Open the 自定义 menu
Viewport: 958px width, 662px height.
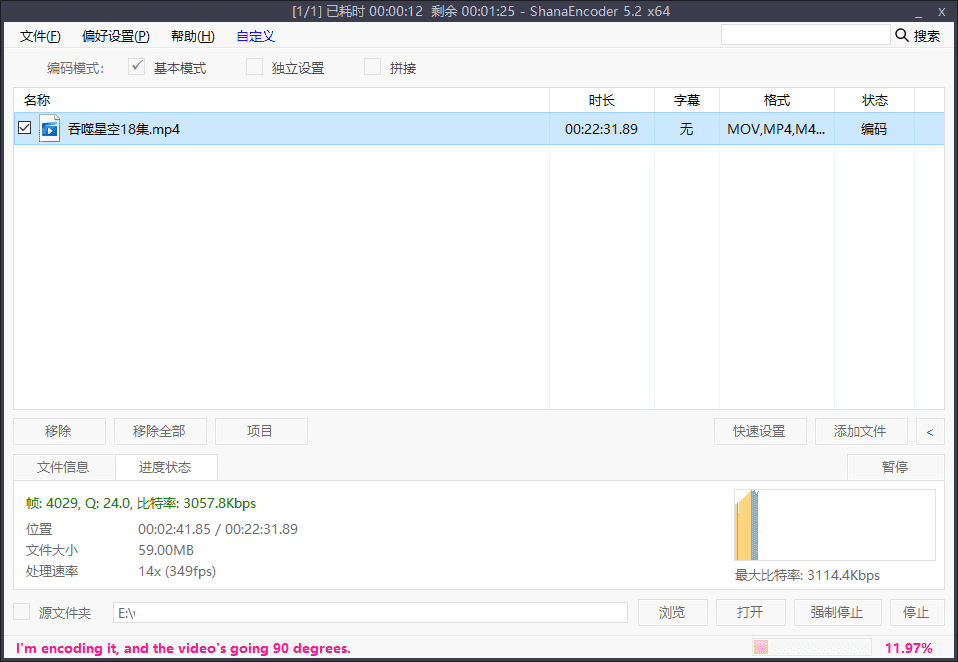(255, 36)
